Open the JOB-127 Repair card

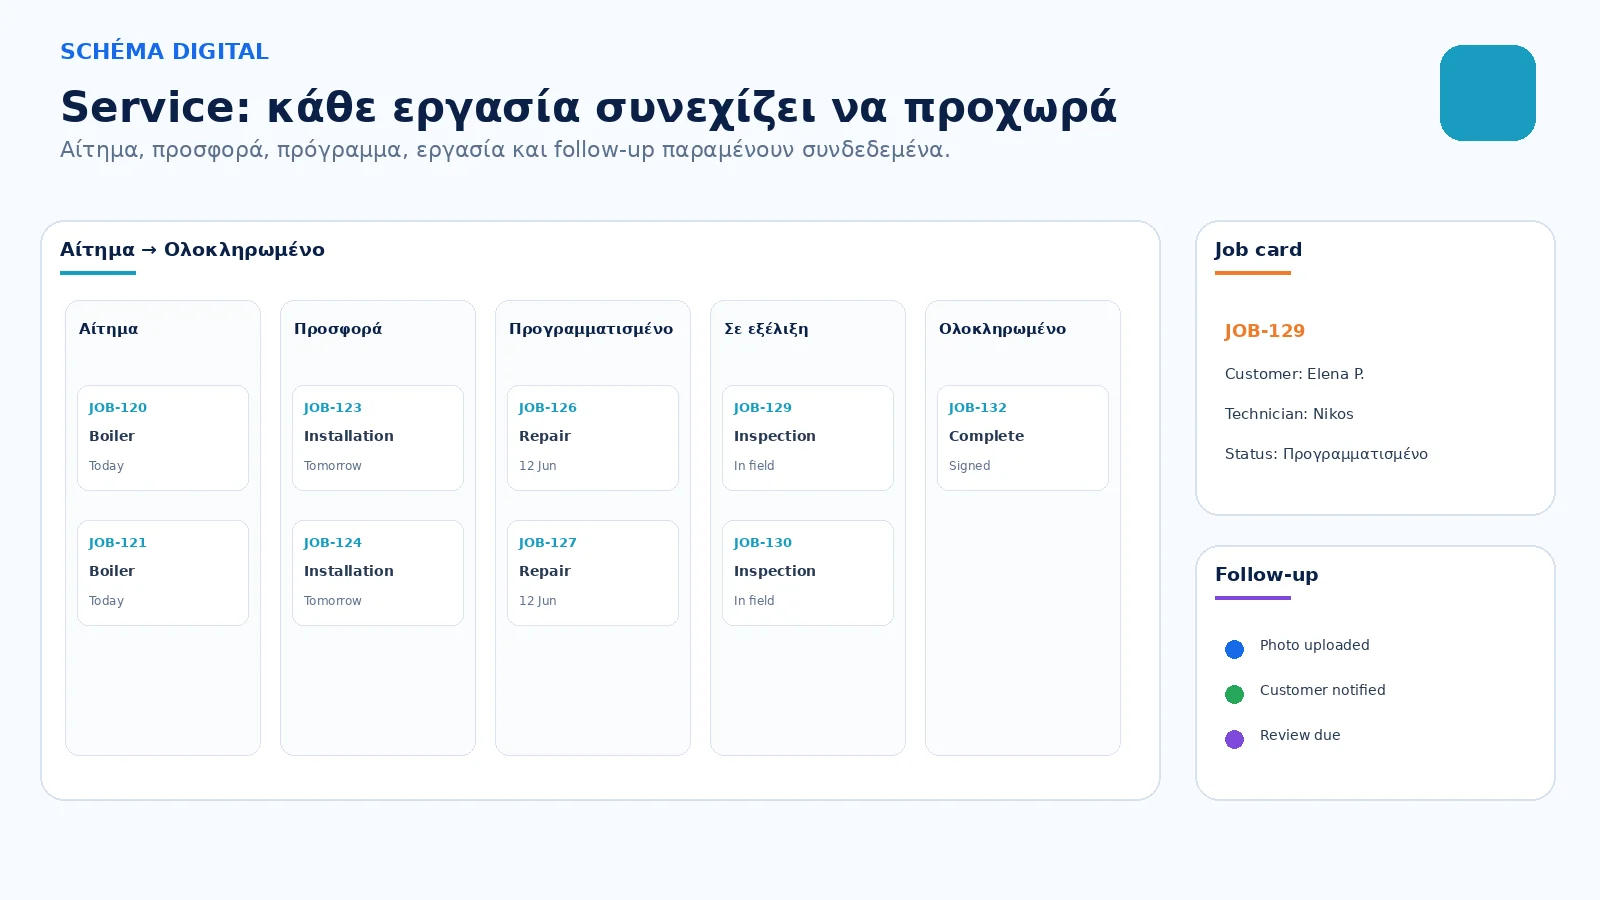(593, 573)
